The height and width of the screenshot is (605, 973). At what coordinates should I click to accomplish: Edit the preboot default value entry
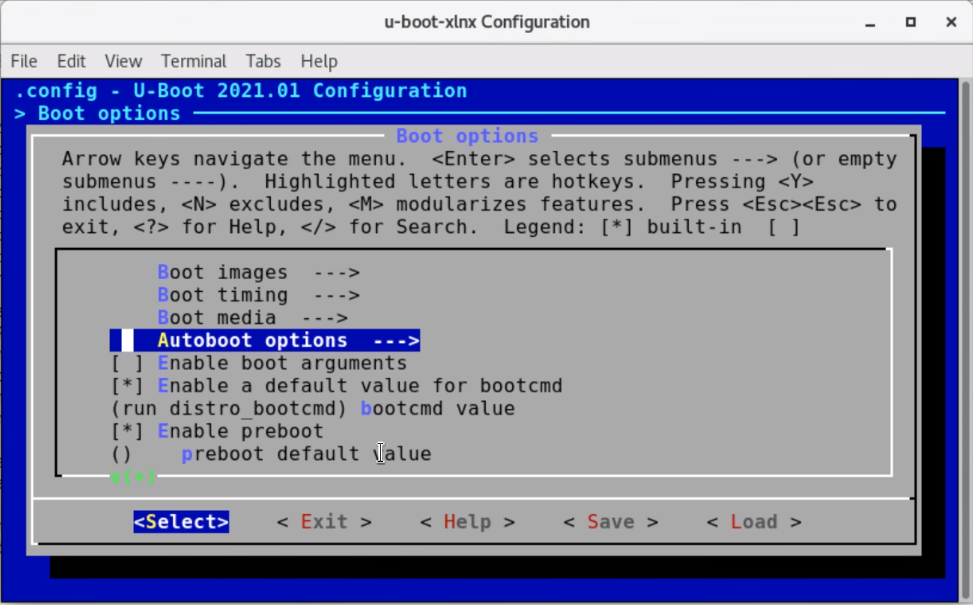coord(271,454)
